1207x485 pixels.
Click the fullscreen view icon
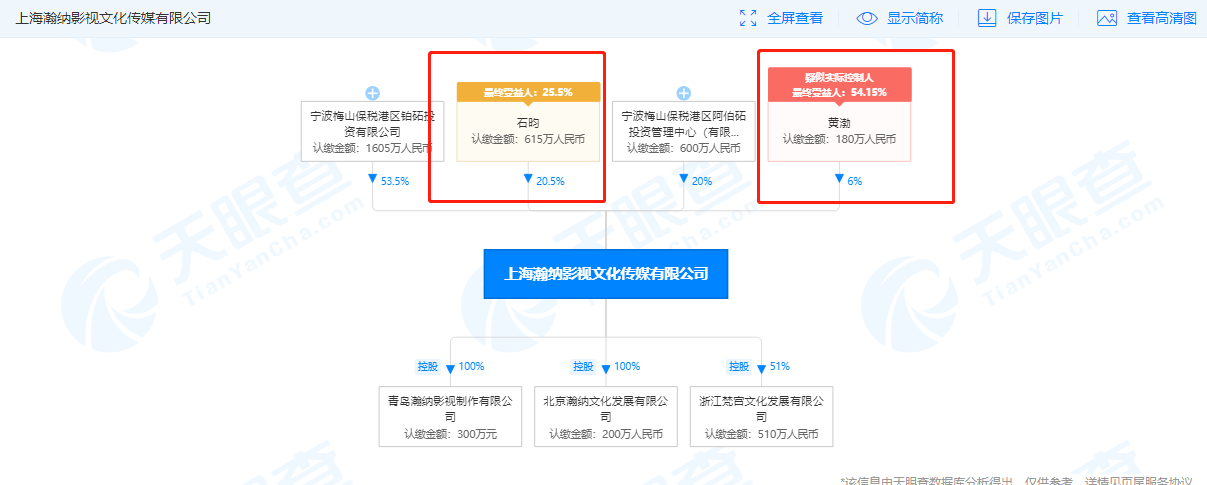coord(748,18)
